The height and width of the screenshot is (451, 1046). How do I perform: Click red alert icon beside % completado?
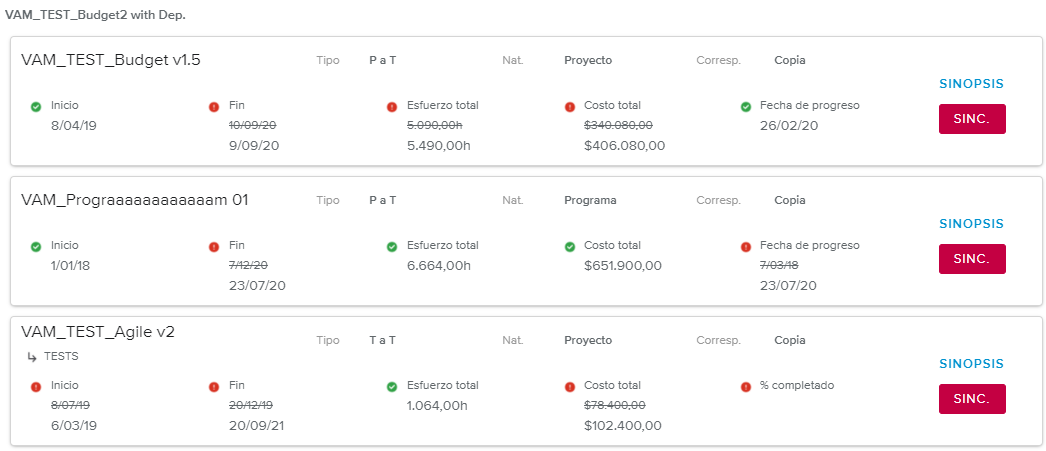click(746, 386)
